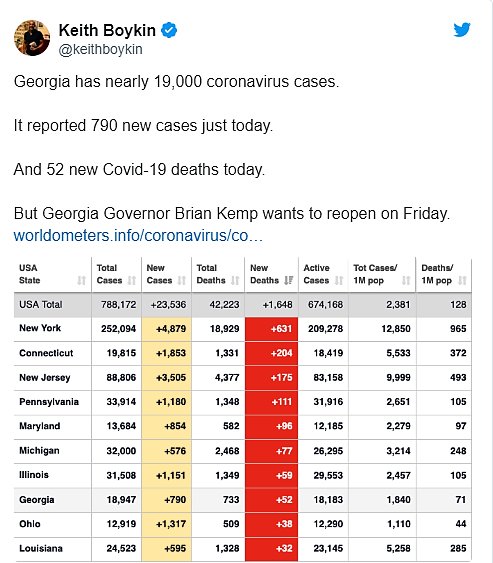
Task: Open the @keithboykin handle link
Action: click(101, 49)
